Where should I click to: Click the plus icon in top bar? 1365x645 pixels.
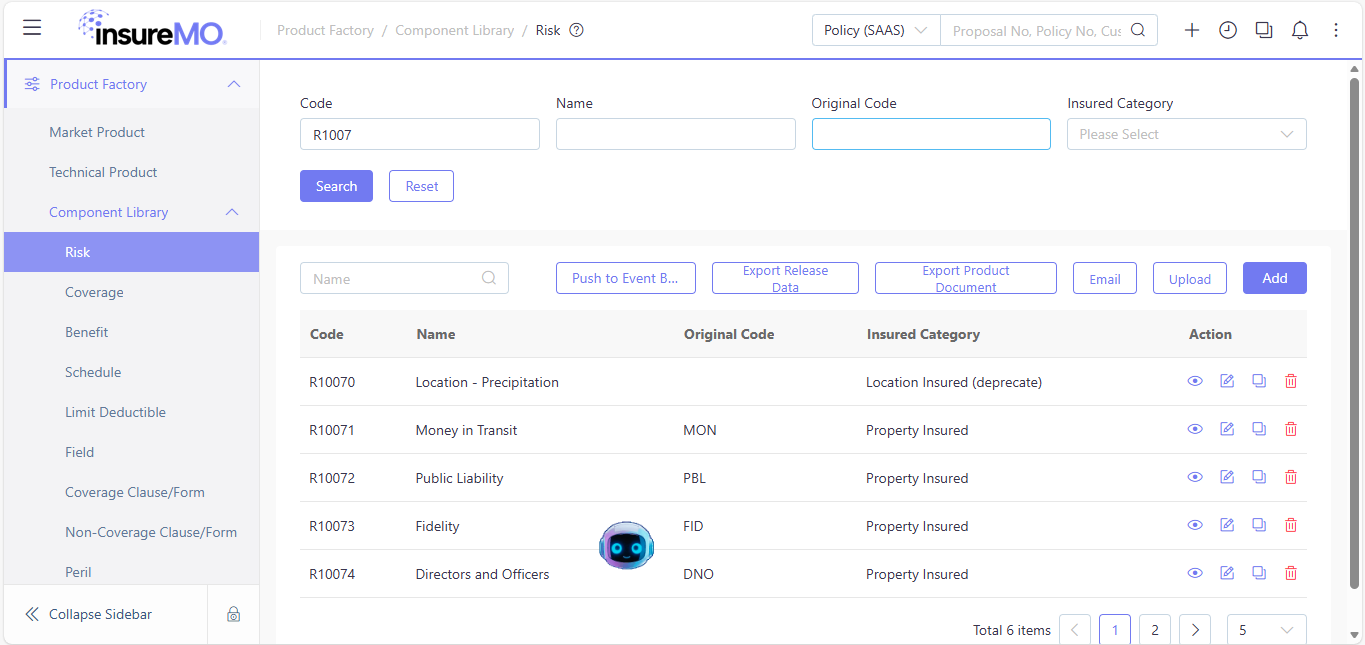(x=1192, y=30)
